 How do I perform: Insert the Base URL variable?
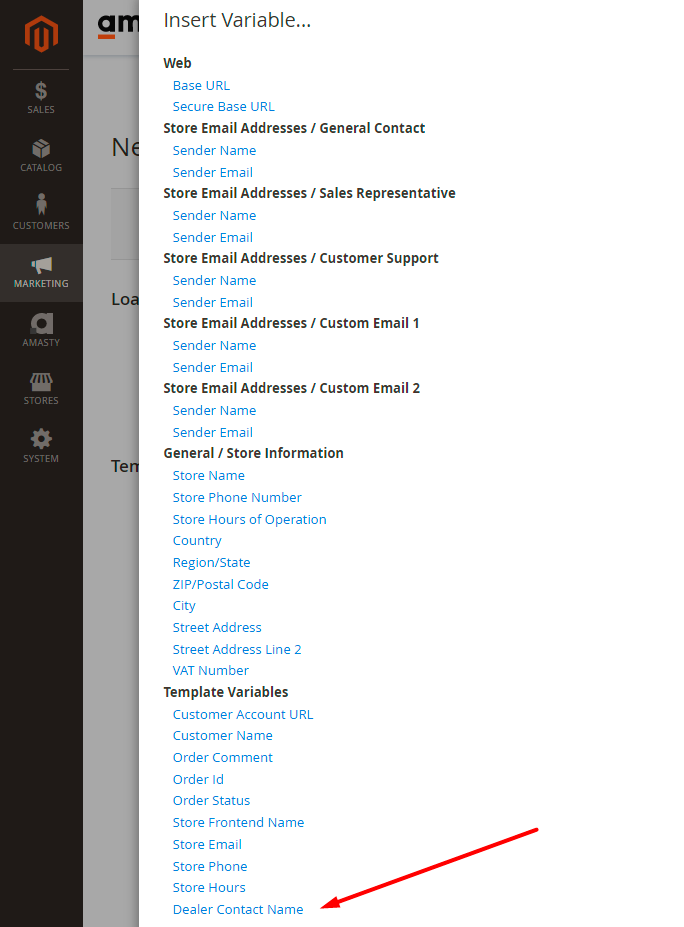pyautogui.click(x=201, y=85)
